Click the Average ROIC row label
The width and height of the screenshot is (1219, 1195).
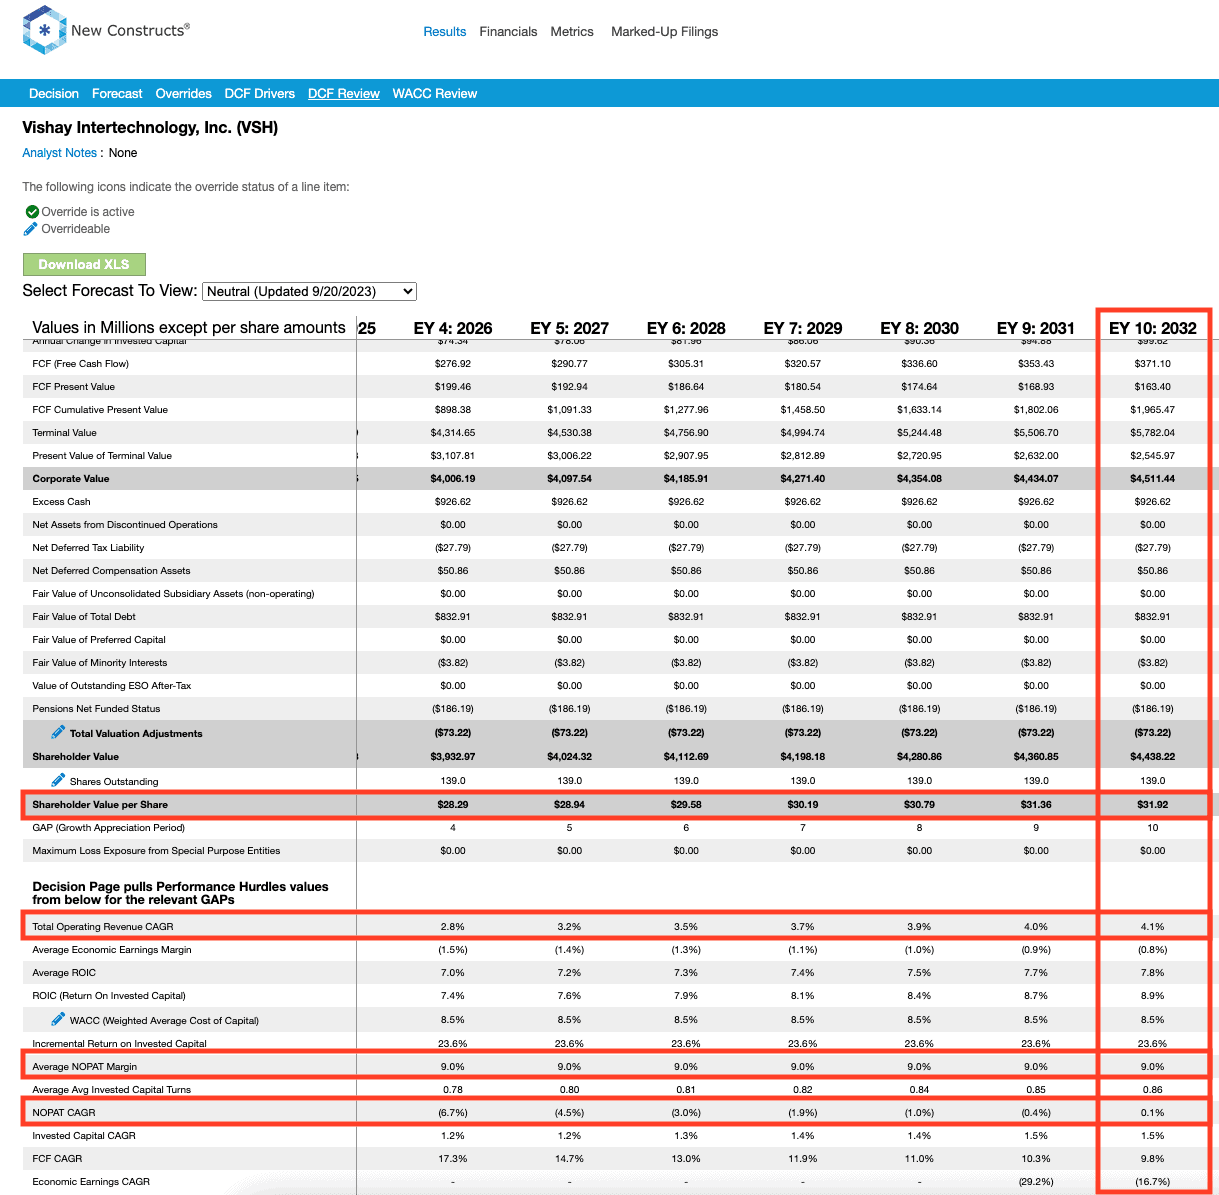click(64, 973)
